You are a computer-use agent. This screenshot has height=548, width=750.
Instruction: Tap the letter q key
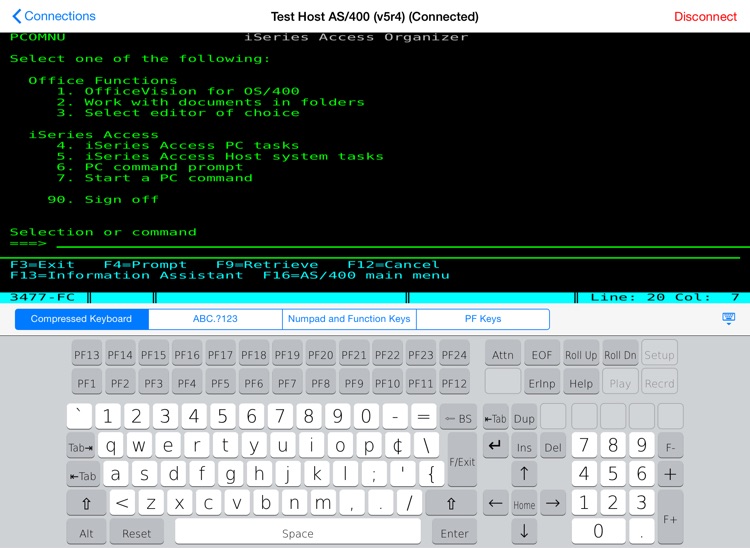pyautogui.click(x=110, y=446)
